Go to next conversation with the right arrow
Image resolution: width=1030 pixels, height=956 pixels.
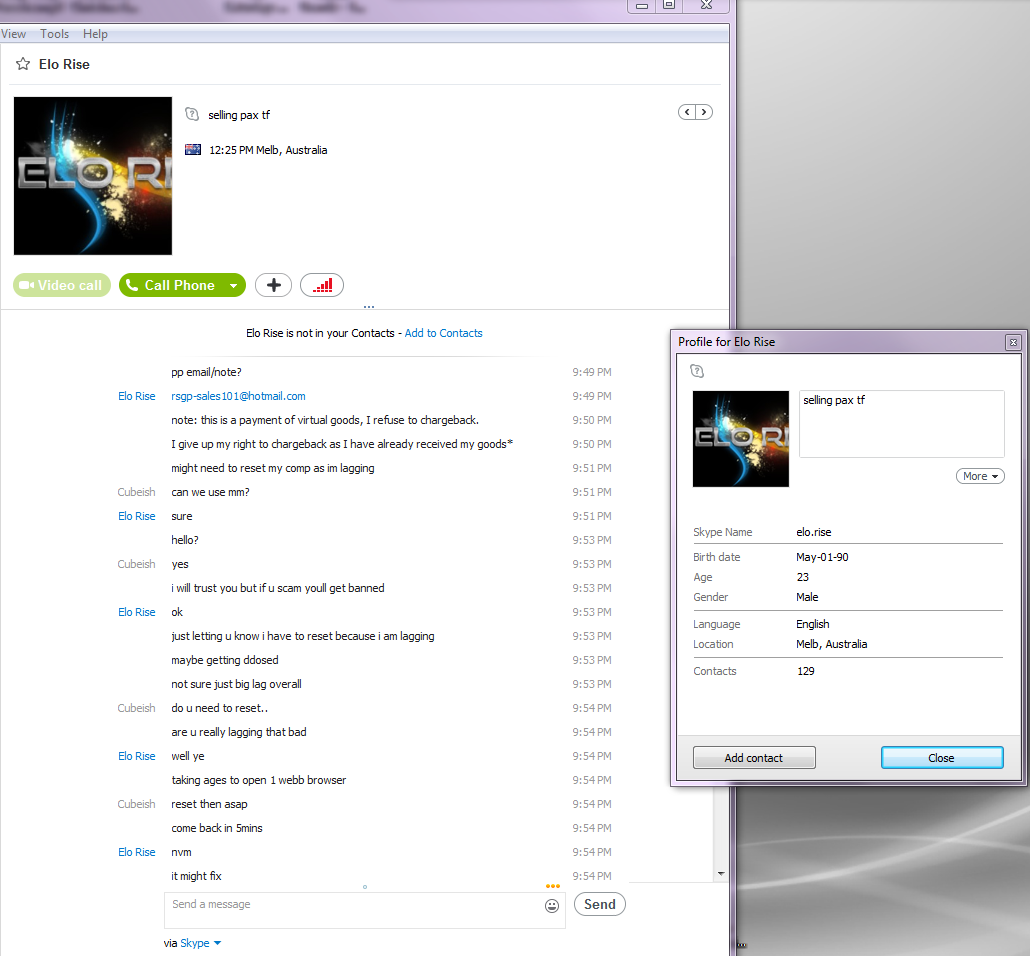click(x=704, y=112)
